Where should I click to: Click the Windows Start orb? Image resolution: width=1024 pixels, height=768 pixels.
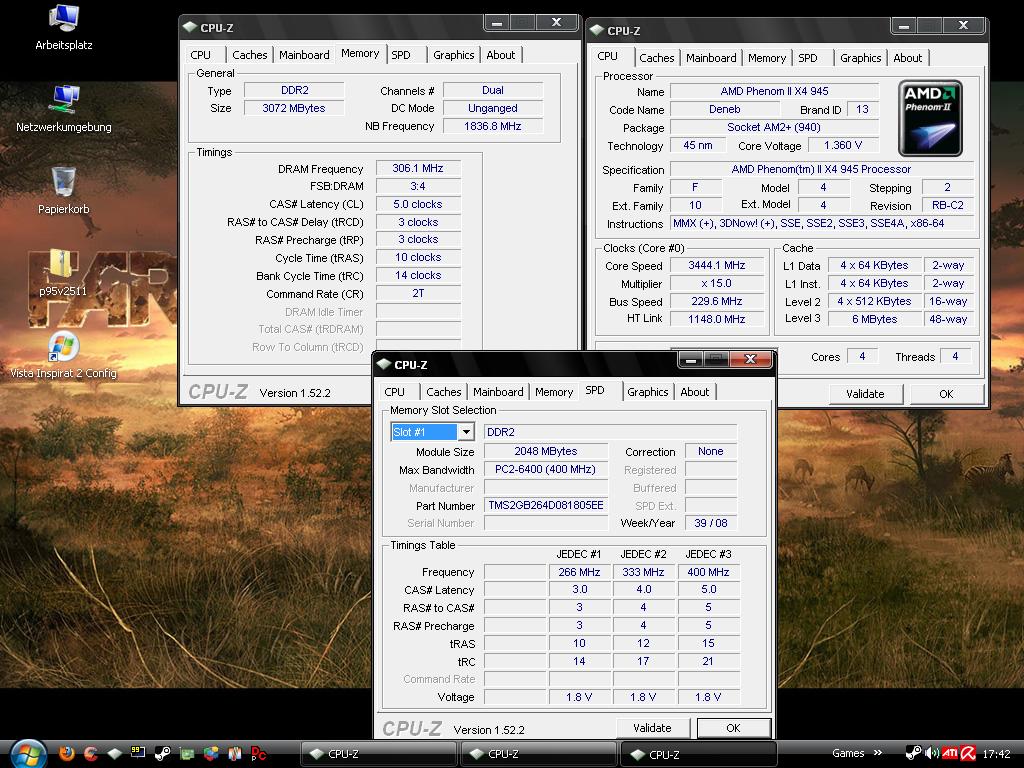pos(27,752)
